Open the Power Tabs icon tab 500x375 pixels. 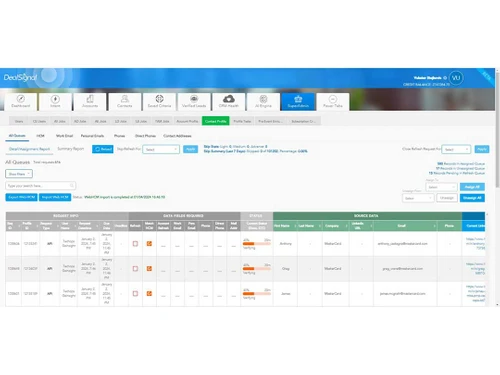(333, 102)
